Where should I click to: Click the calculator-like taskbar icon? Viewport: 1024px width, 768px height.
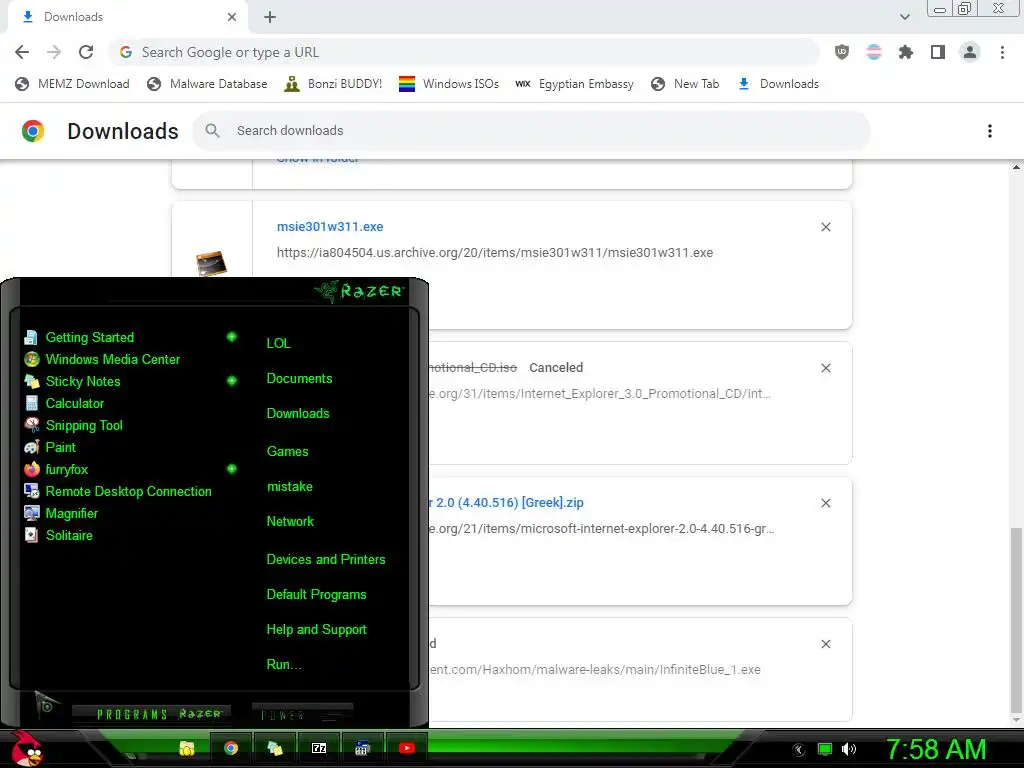362,748
